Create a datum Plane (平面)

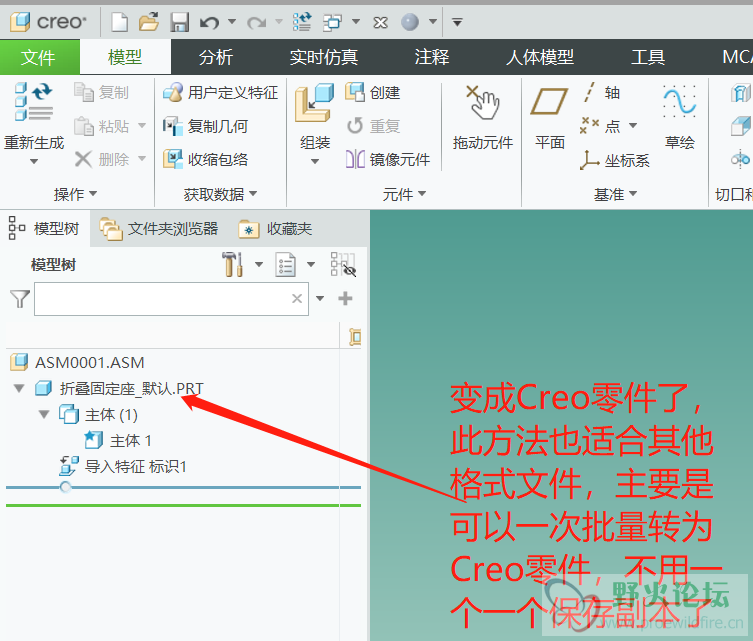coord(549,118)
